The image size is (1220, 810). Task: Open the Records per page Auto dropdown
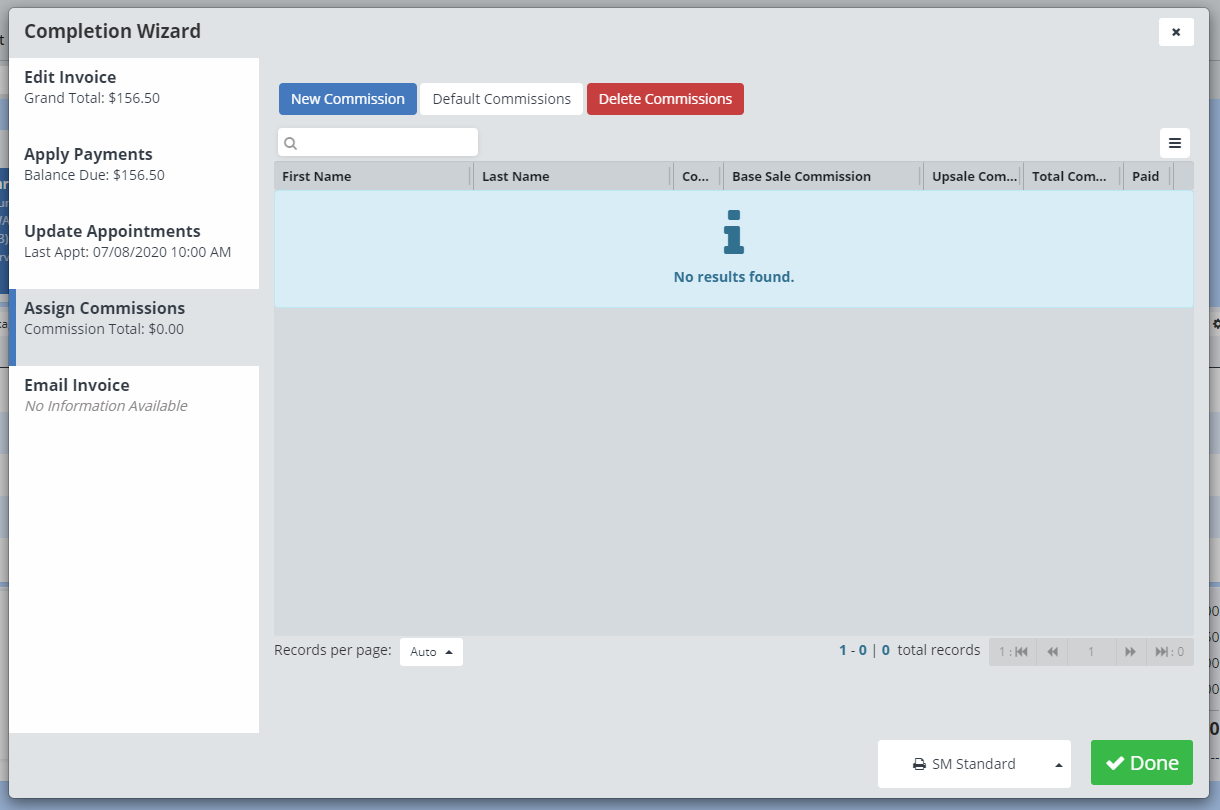coord(431,652)
